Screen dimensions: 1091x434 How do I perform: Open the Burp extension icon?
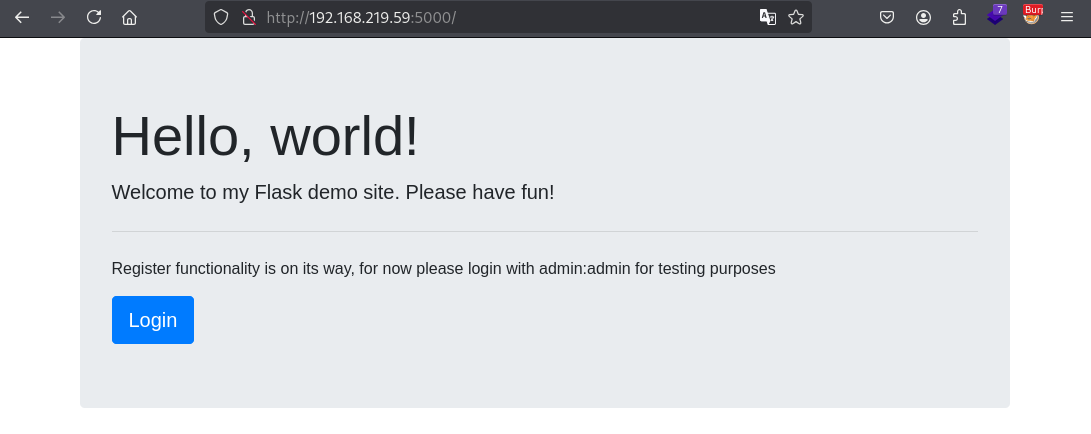pos(1033,15)
